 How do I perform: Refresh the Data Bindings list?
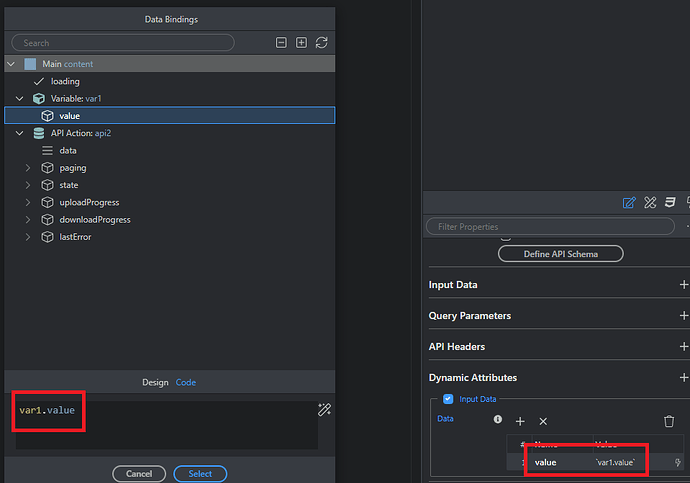pos(321,43)
